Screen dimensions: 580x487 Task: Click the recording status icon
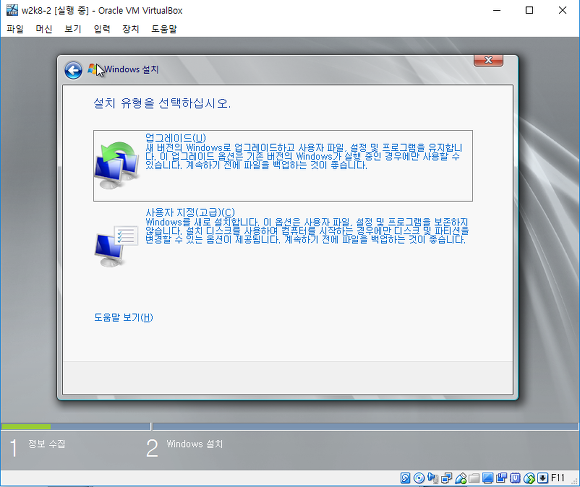click(502, 478)
